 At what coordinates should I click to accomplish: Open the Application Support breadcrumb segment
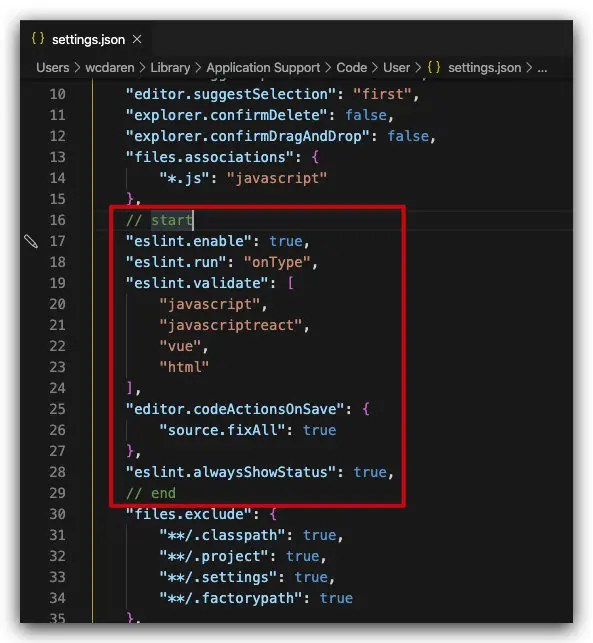click(263, 67)
